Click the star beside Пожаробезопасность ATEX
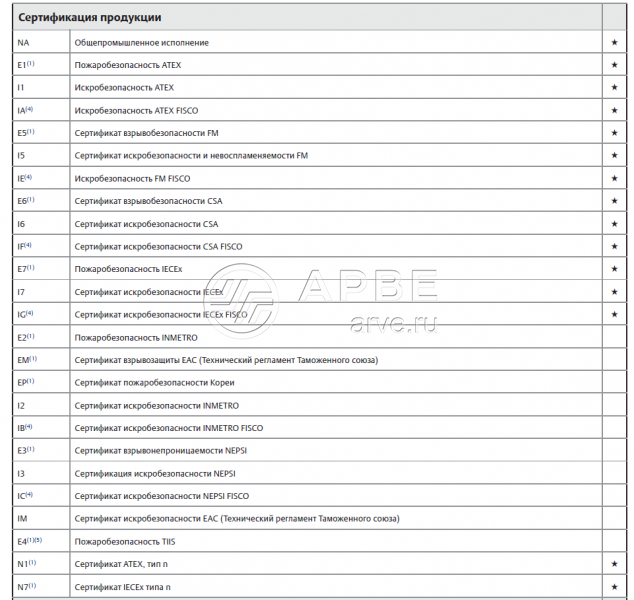Screen dimensions: 634x600 point(614,65)
